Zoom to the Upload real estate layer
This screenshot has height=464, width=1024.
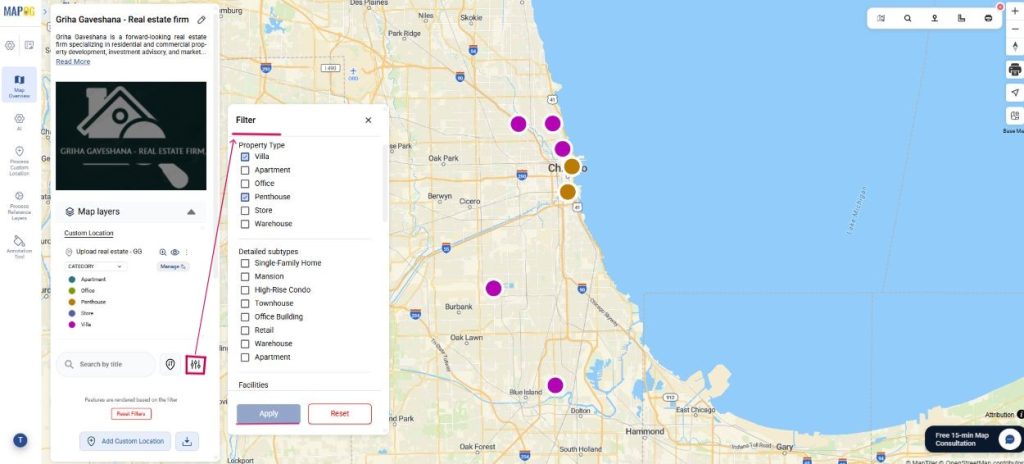pos(163,252)
